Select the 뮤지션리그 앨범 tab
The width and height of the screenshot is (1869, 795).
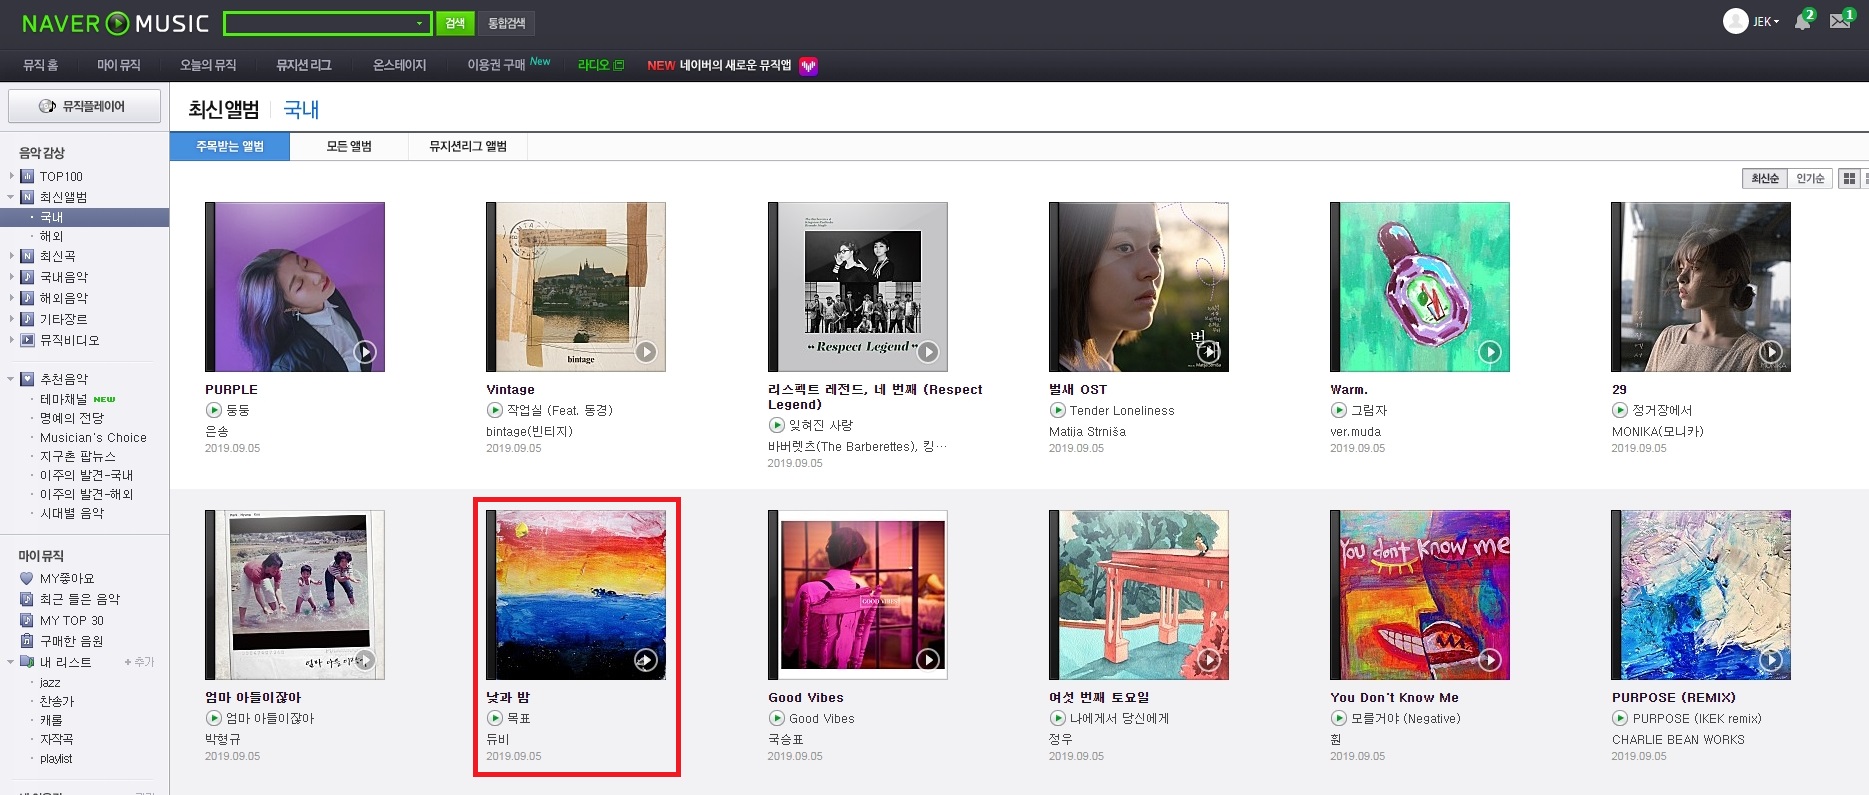pos(468,146)
